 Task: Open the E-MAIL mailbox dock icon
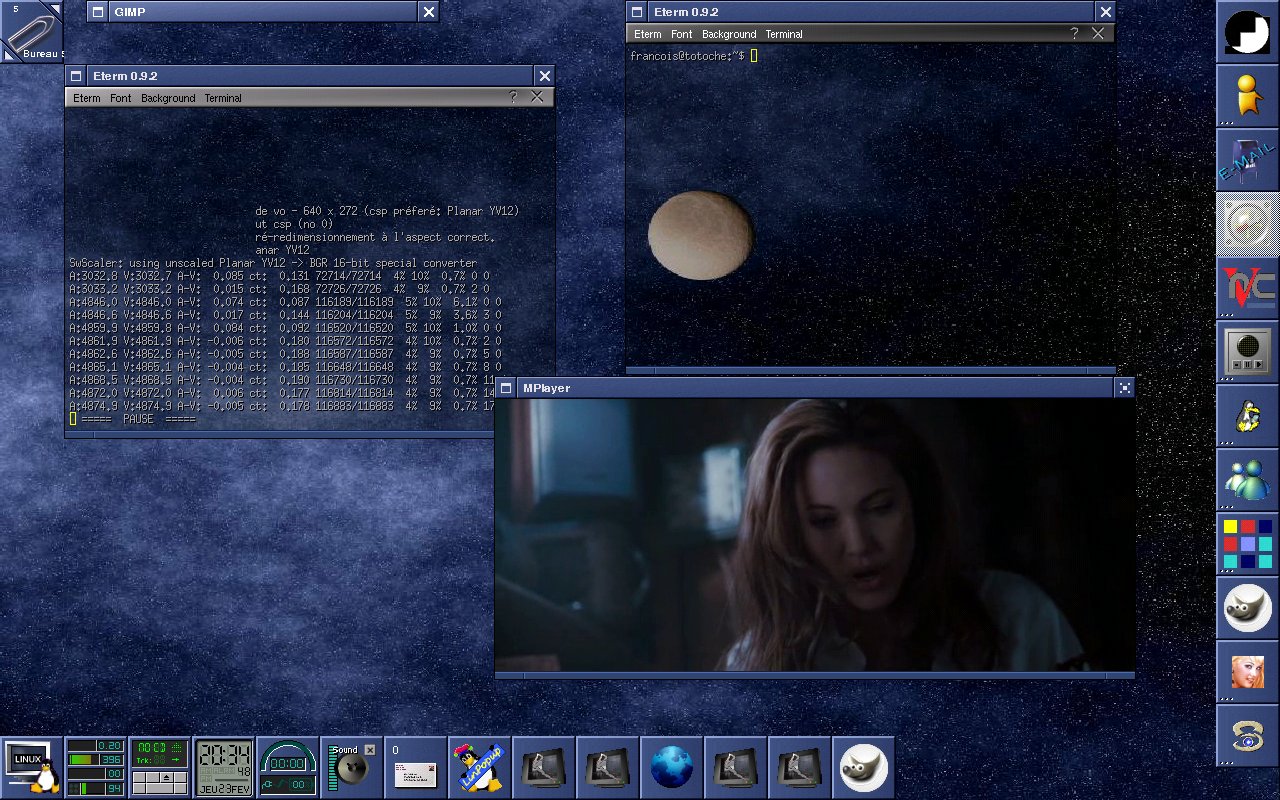[1247, 160]
